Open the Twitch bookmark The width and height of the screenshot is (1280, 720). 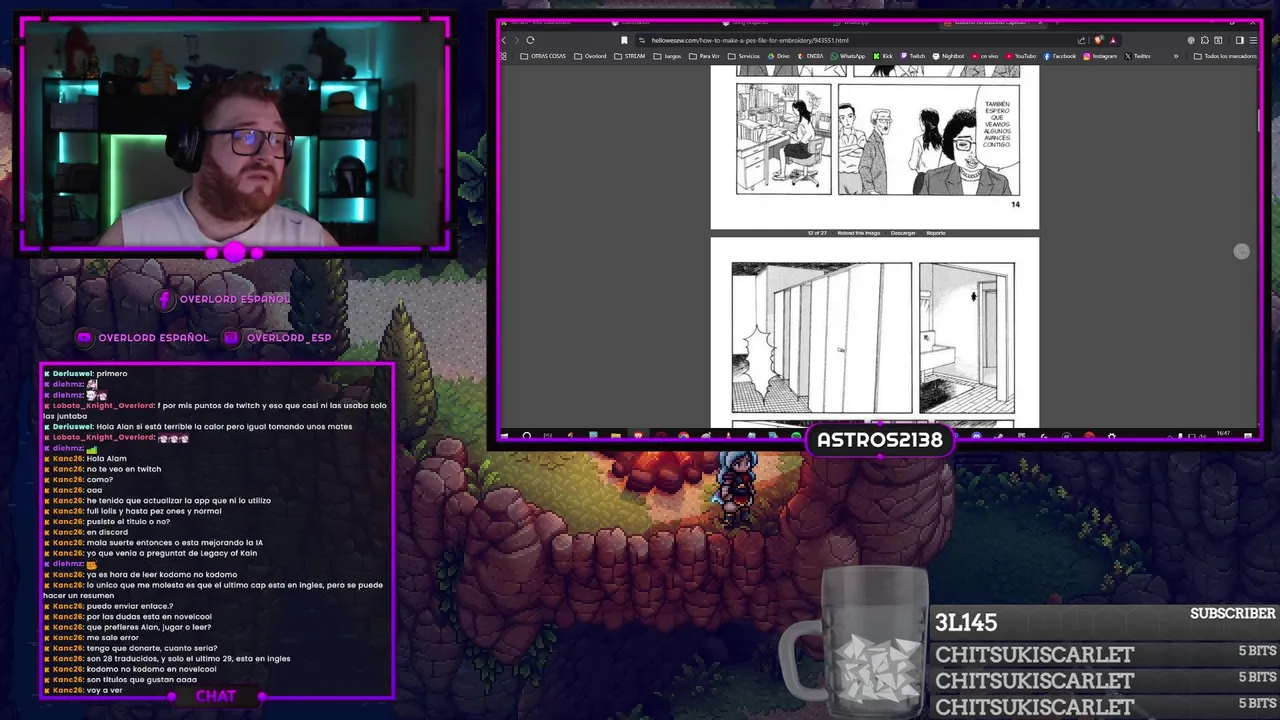[913, 56]
